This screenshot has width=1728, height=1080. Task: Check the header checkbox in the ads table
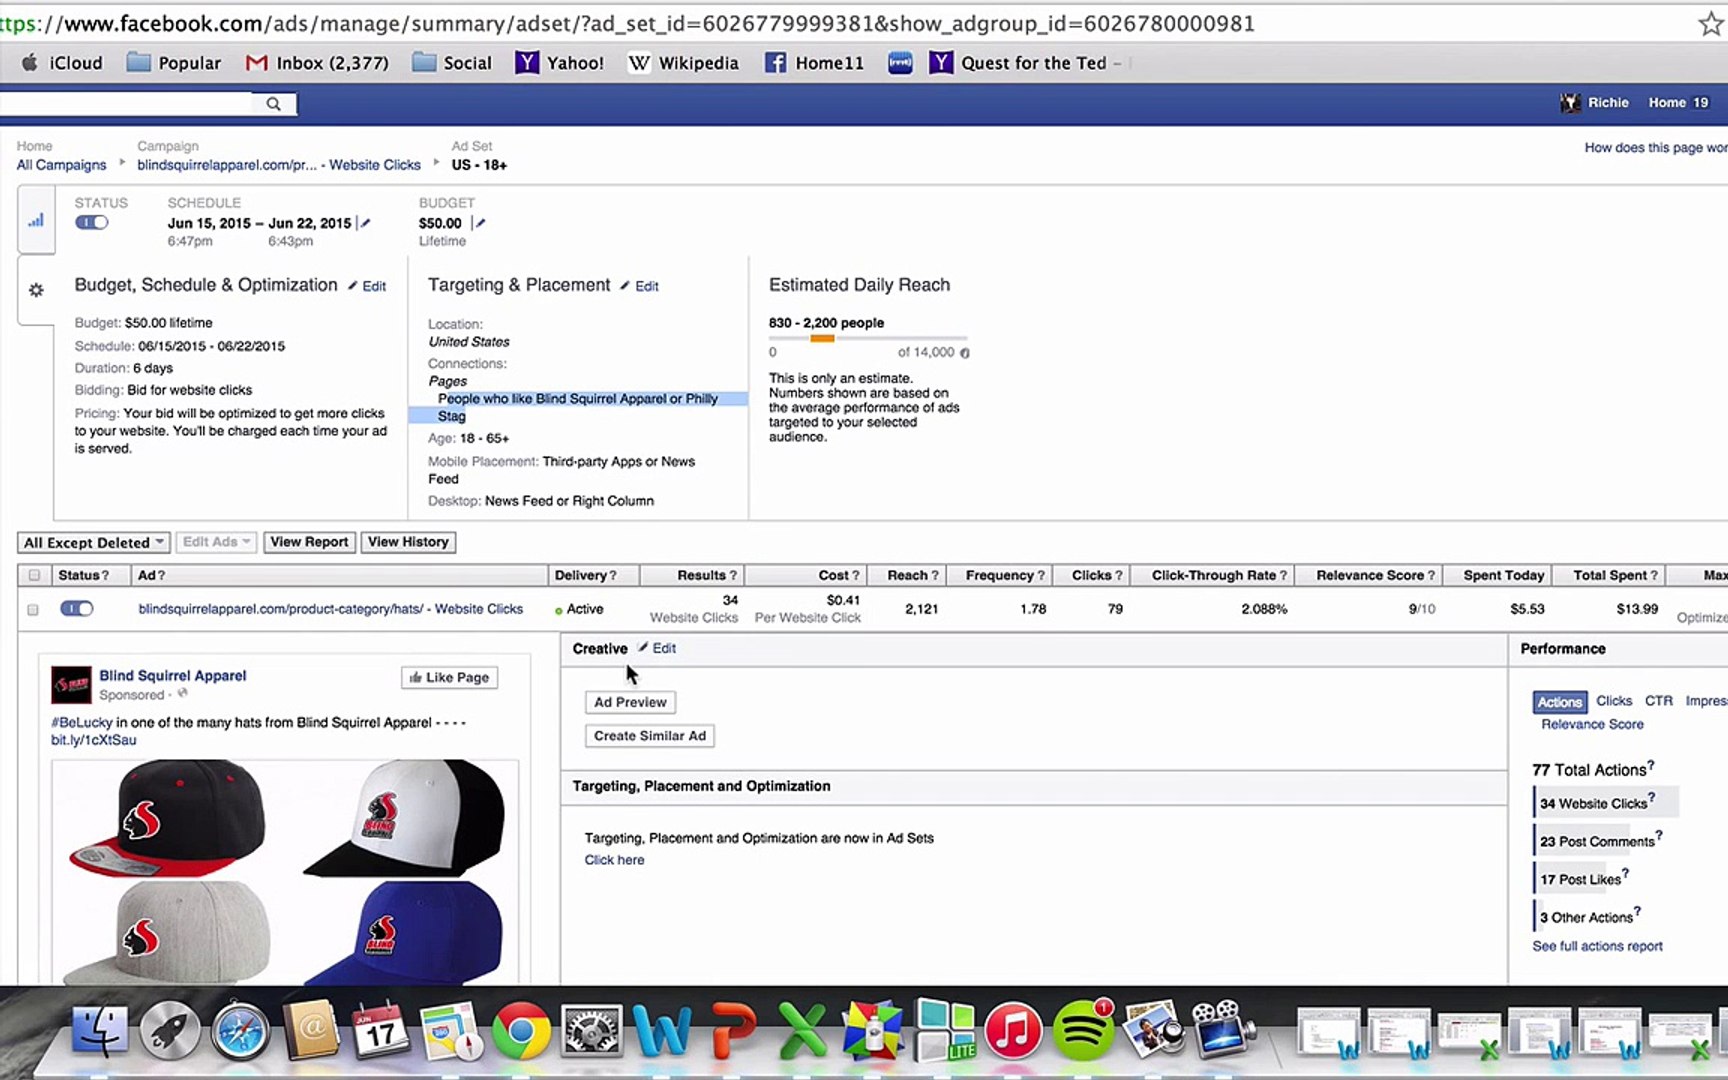coord(33,575)
